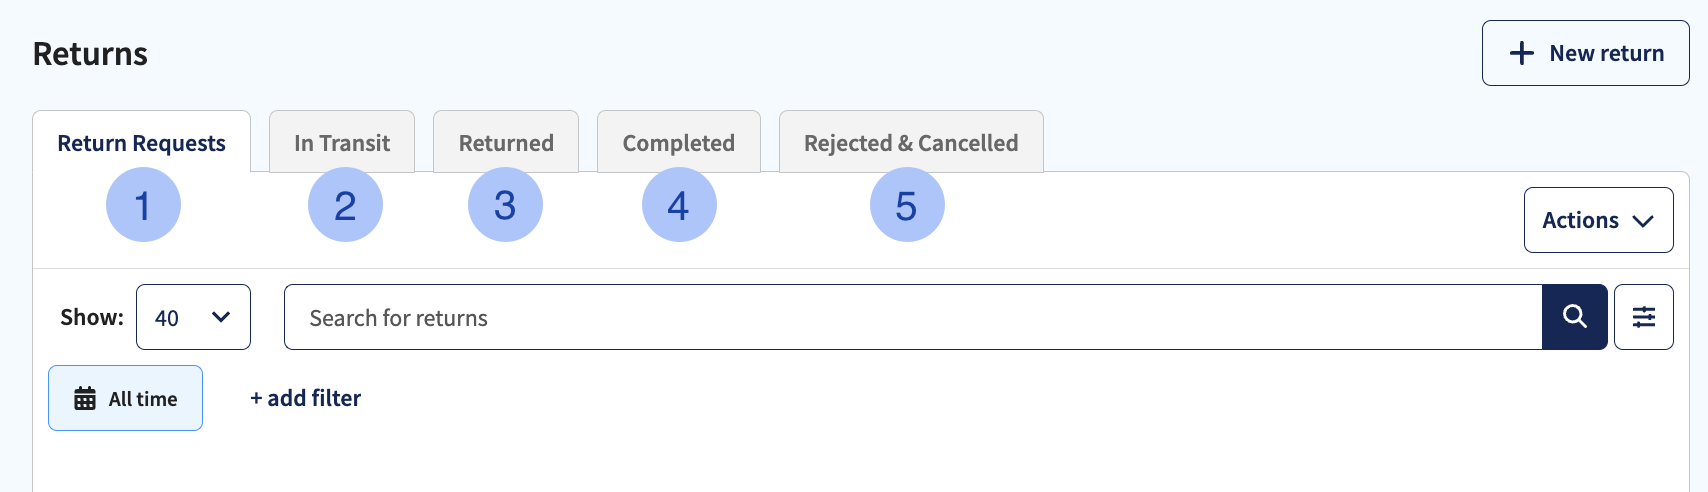Screen dimensions: 1708x492
Task: Click the plus icon in New return
Action: pos(1521,53)
